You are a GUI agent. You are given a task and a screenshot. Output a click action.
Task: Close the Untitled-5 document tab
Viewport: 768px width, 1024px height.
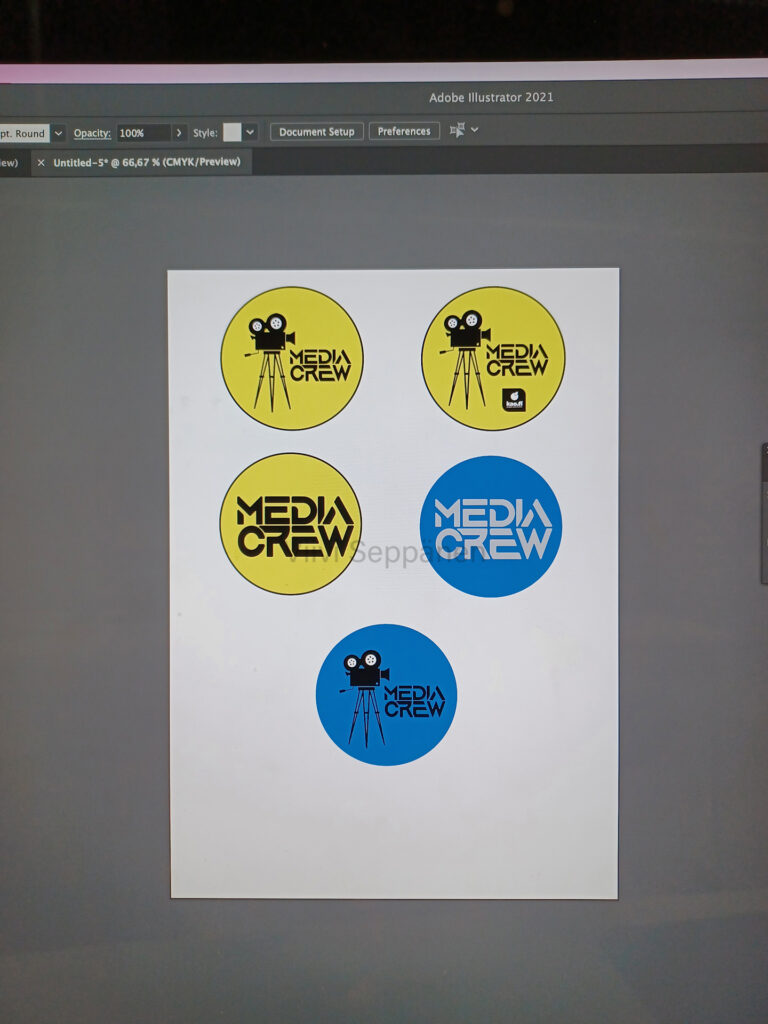point(41,162)
